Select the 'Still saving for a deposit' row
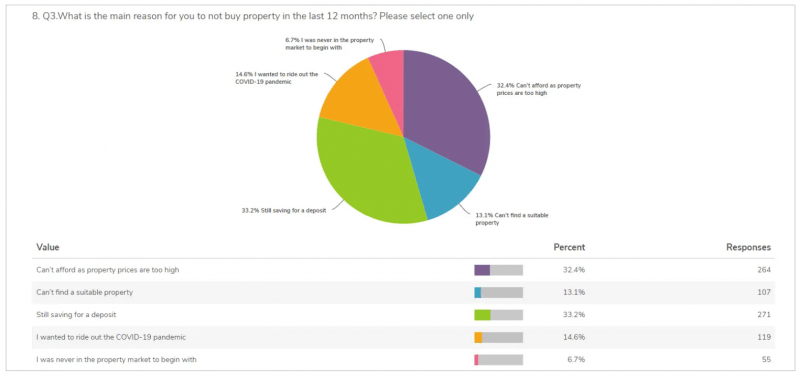 (403, 315)
